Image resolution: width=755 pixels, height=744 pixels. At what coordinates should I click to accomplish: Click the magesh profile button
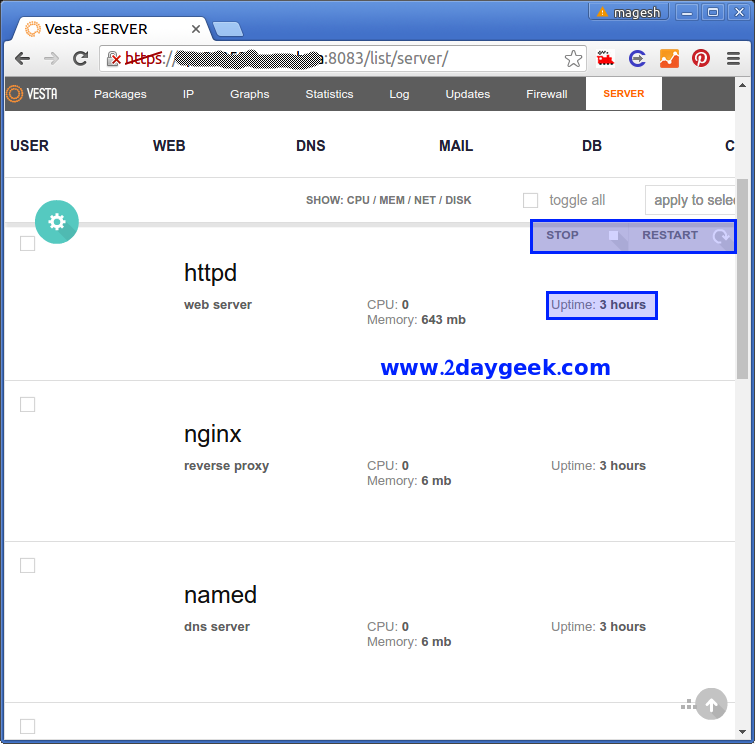point(629,12)
